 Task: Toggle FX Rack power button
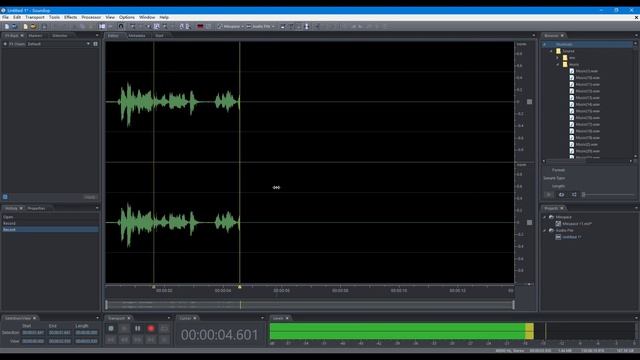(5, 44)
